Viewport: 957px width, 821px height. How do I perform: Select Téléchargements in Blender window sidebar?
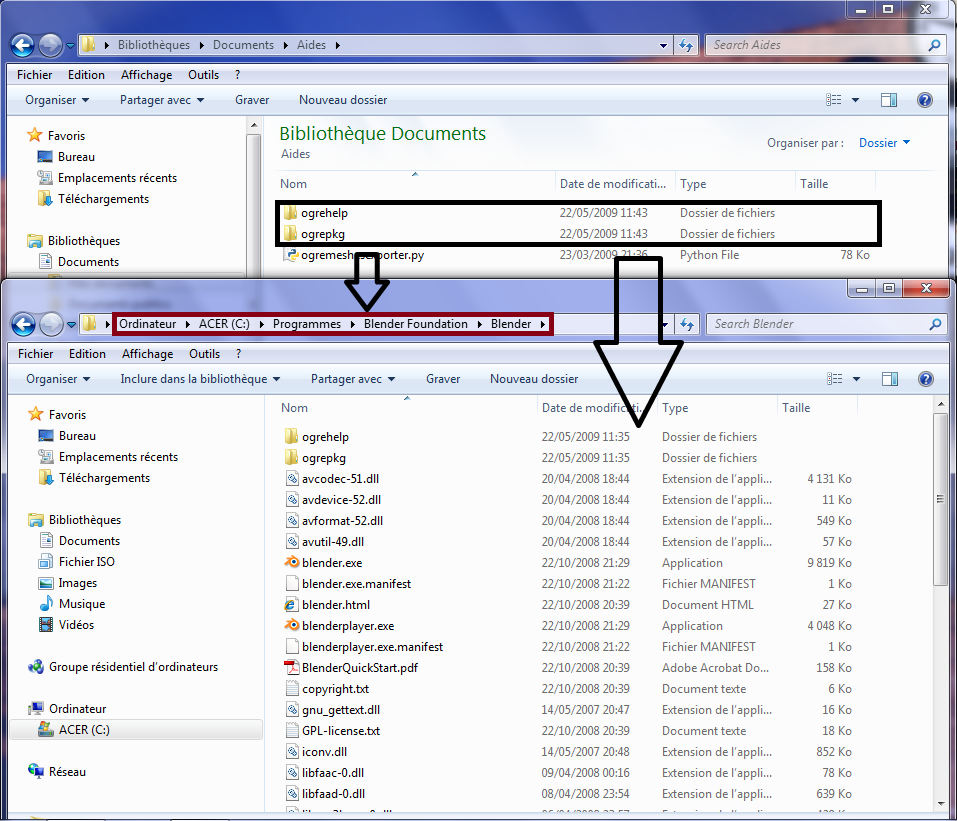click(104, 478)
